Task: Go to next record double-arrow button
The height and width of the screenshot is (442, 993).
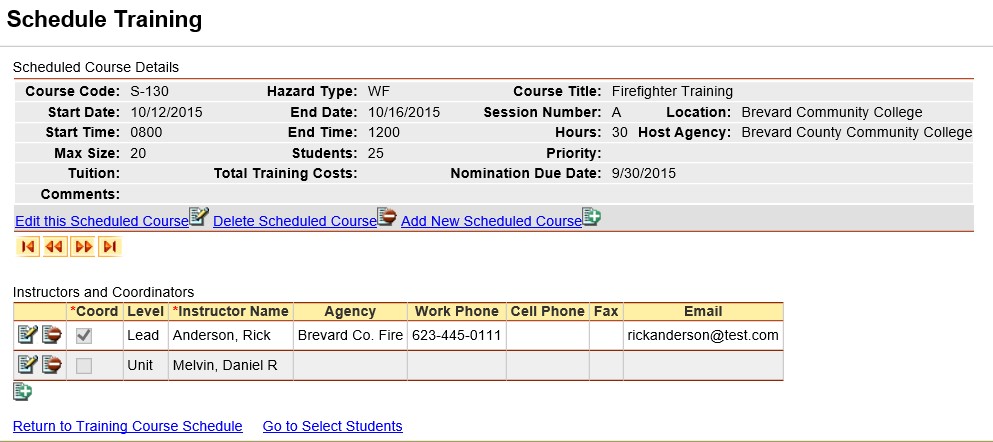Action: point(83,247)
